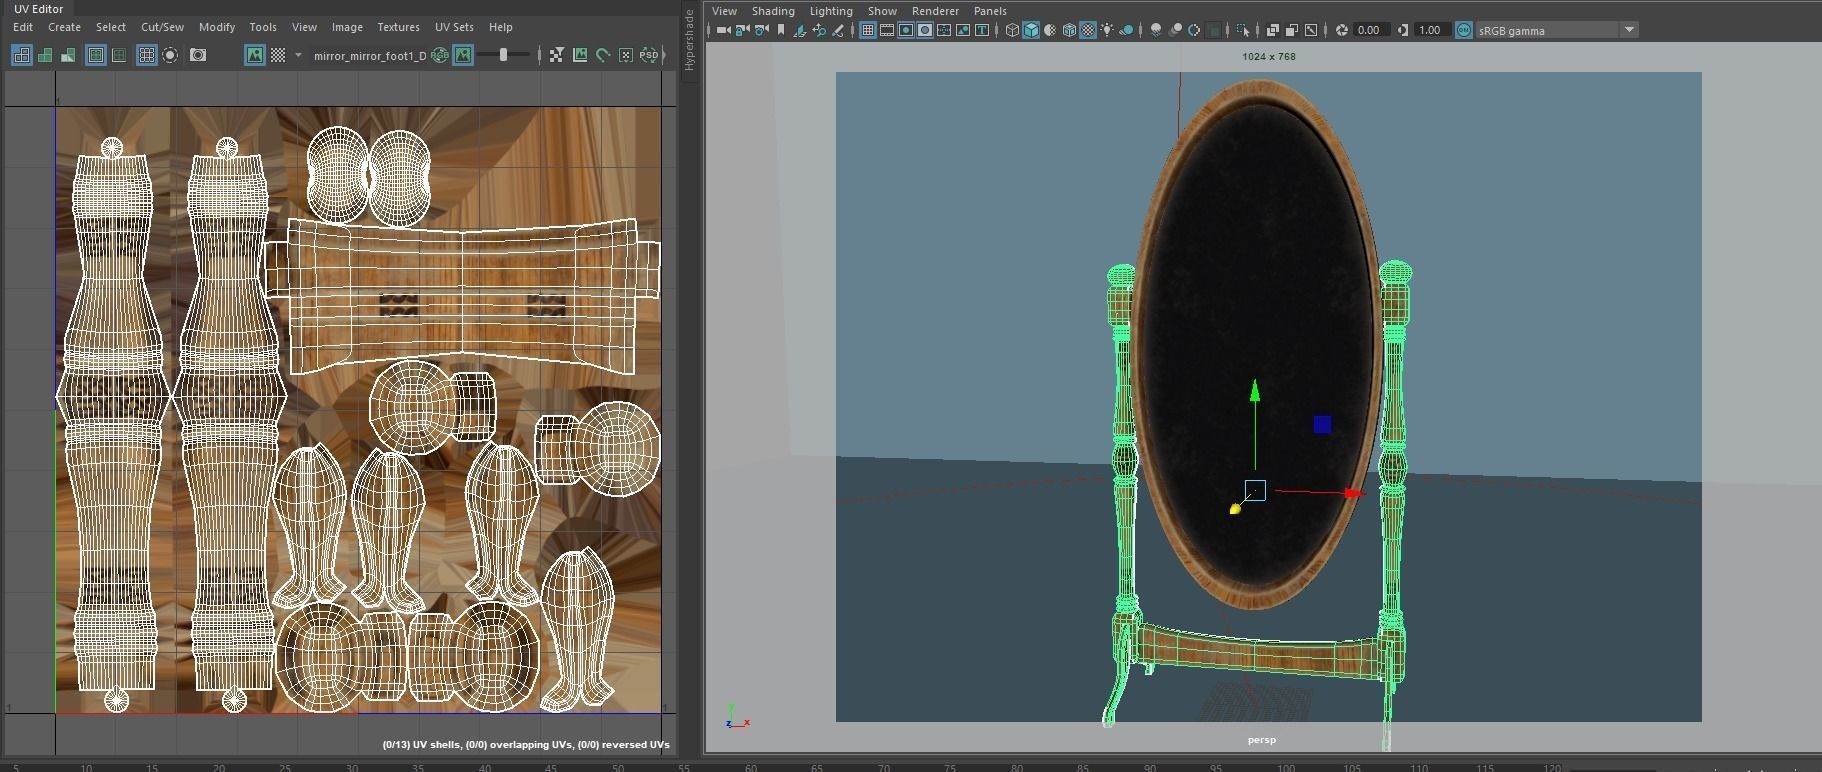Click the use image ratio icon
This screenshot has width=1822, height=772.
pos(580,55)
